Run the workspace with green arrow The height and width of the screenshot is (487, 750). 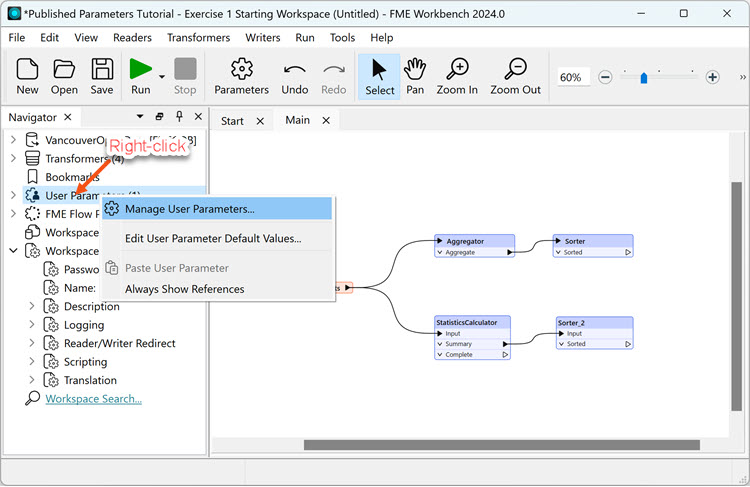[141, 77]
